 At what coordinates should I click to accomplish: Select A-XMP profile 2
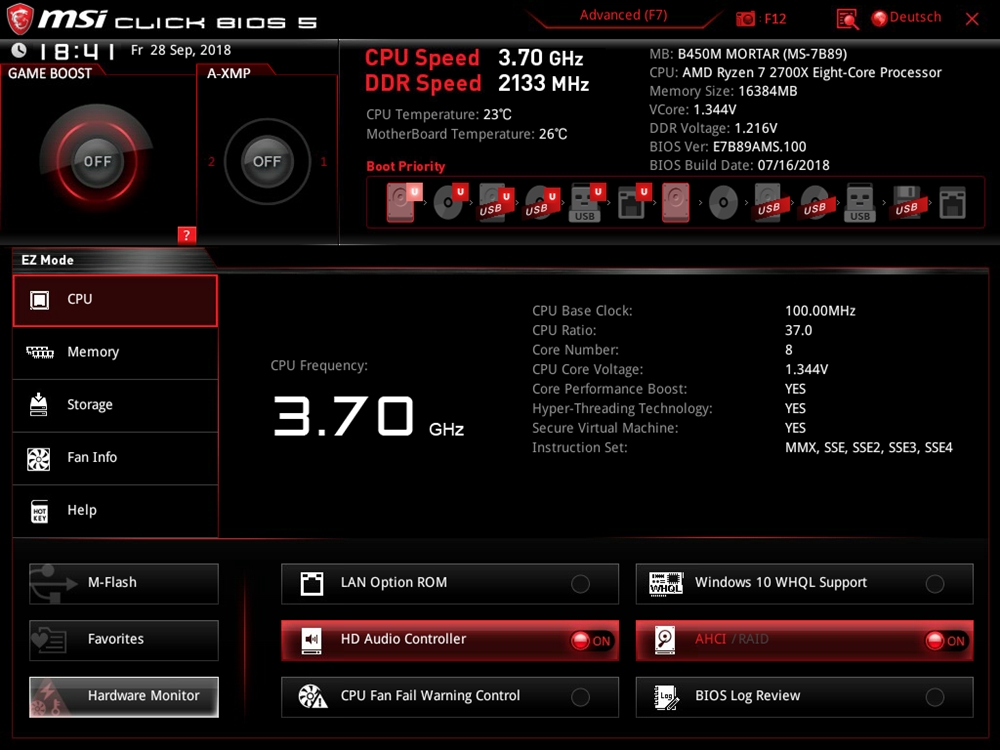tap(212, 161)
